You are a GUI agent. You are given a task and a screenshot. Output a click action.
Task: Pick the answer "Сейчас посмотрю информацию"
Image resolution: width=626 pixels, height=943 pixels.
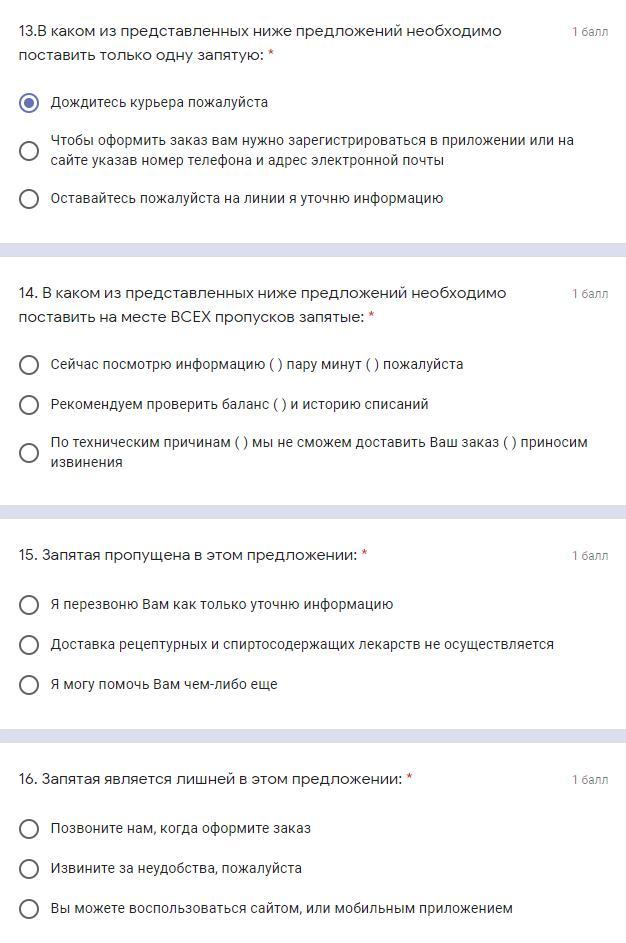tap(29, 364)
